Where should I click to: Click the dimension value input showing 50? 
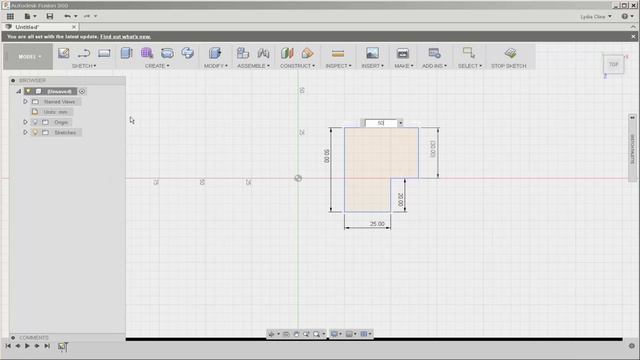click(x=381, y=123)
